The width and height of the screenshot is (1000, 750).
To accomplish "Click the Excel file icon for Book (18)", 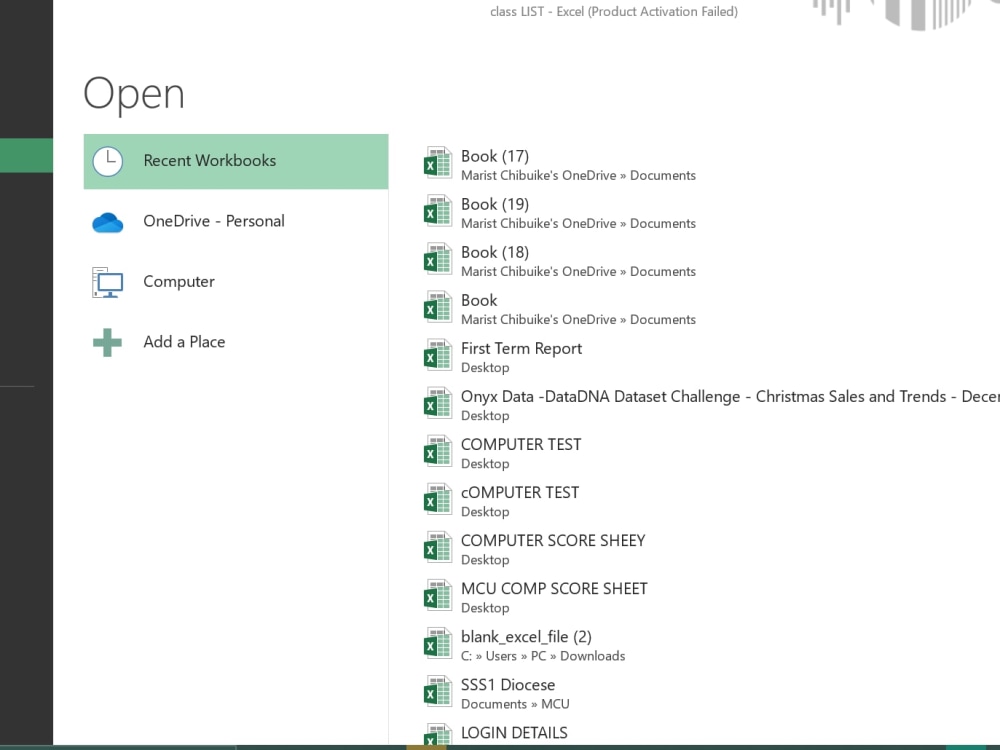I will pyautogui.click(x=438, y=259).
